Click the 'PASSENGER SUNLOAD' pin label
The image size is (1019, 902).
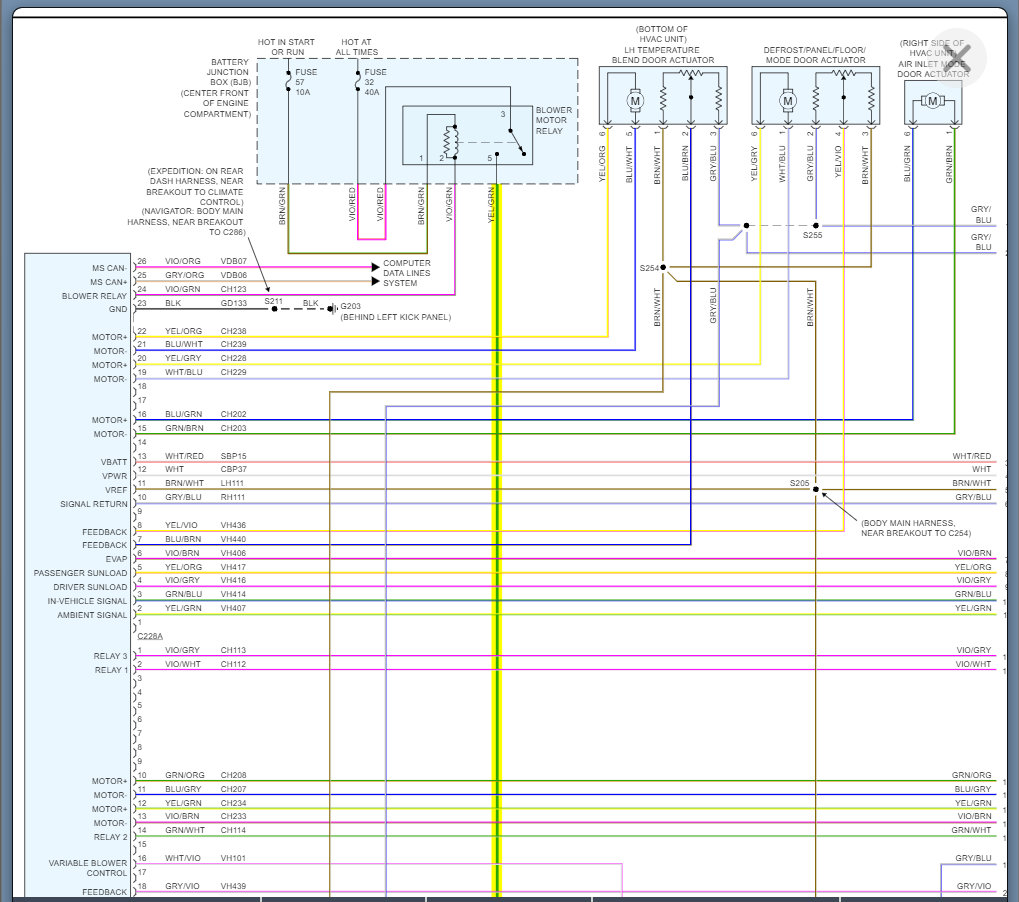tap(81, 573)
